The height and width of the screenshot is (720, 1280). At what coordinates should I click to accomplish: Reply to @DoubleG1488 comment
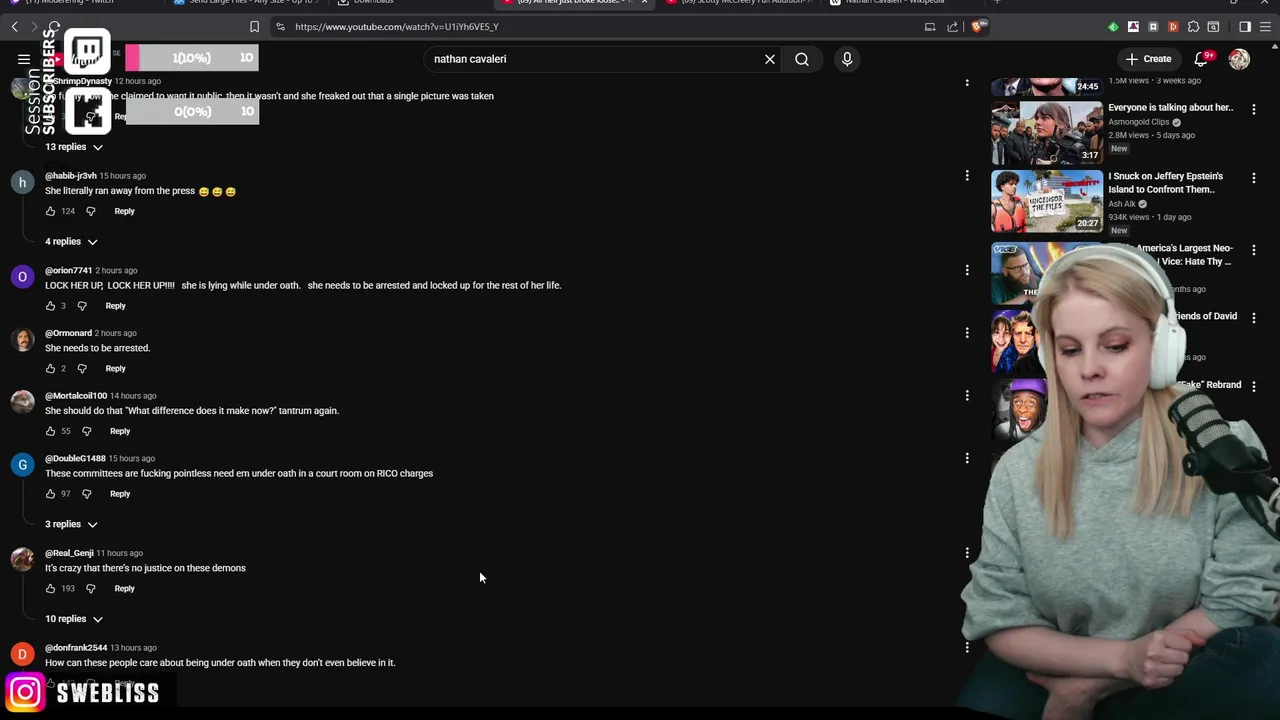click(x=120, y=494)
